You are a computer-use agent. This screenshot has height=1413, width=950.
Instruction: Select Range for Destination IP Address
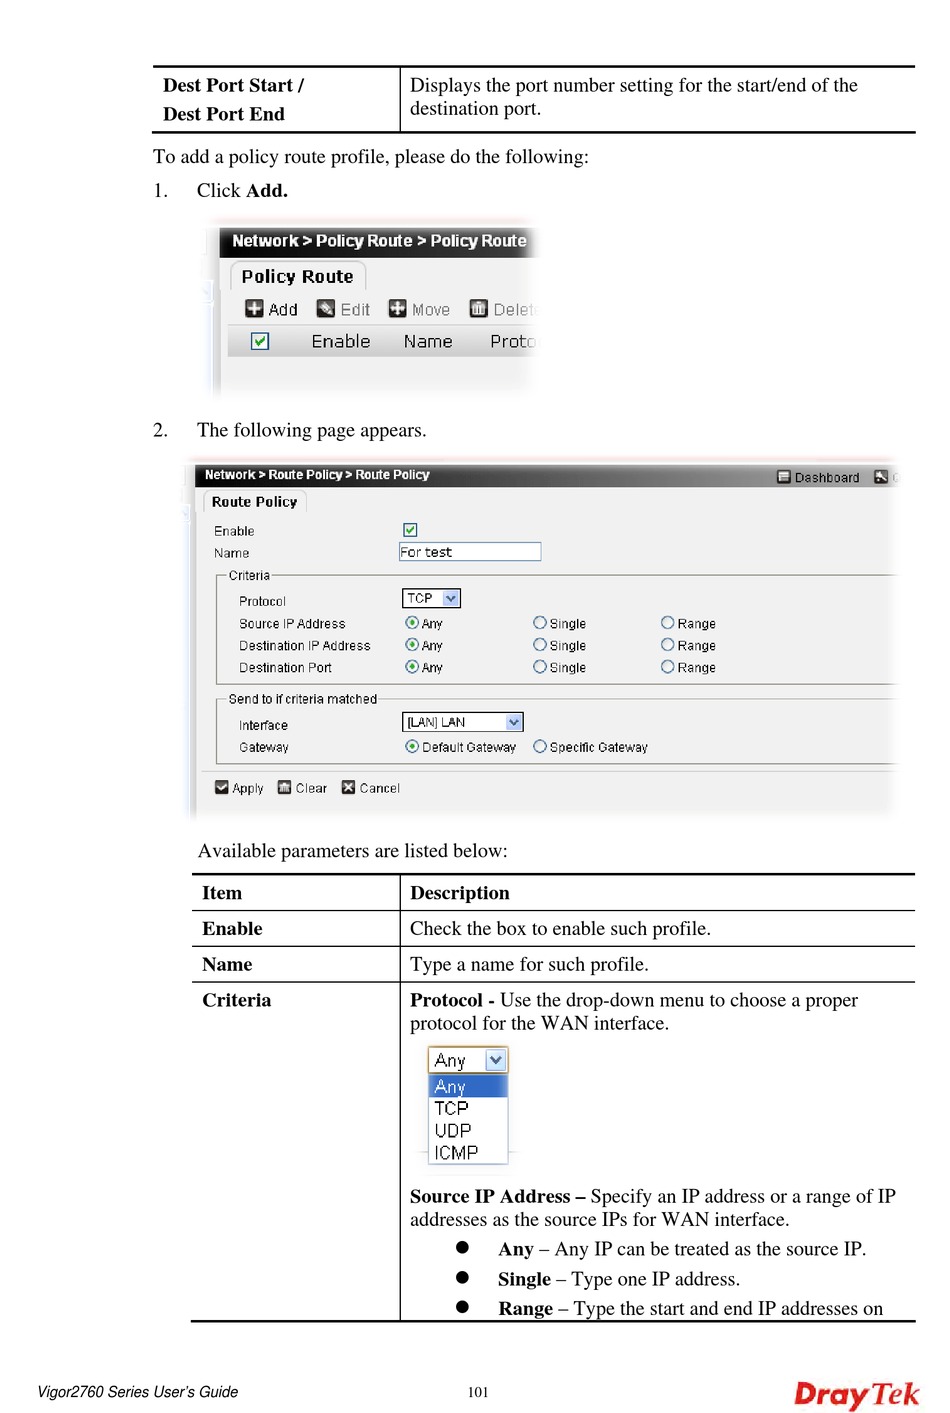(x=668, y=645)
